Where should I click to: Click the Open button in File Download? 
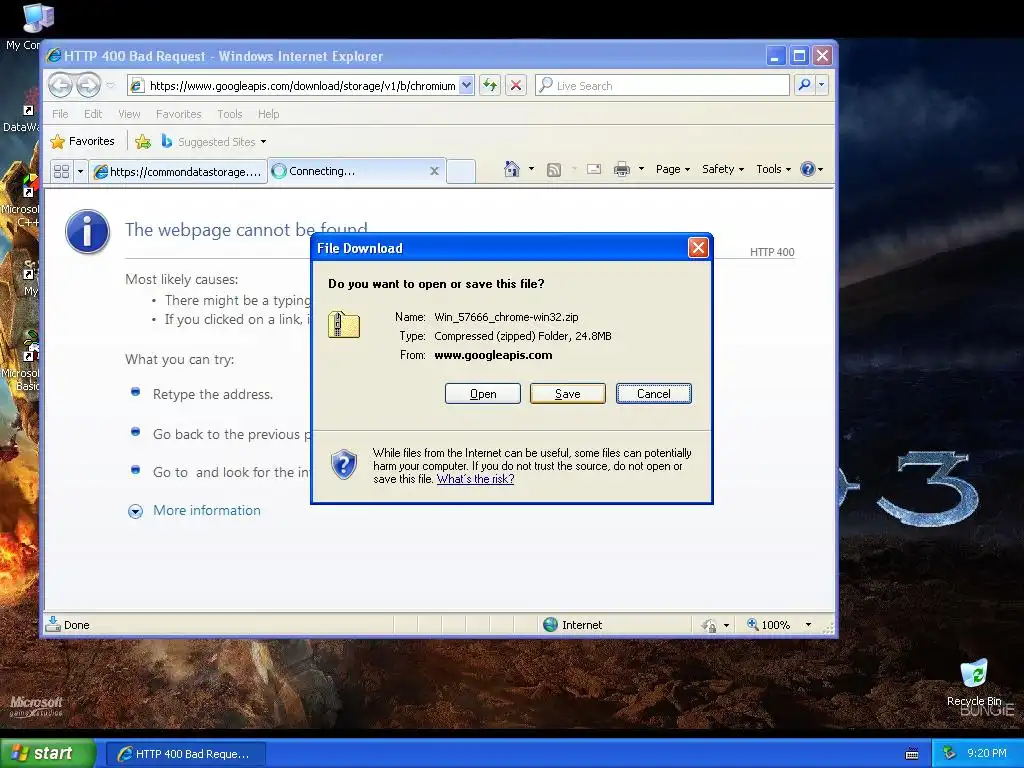click(483, 394)
